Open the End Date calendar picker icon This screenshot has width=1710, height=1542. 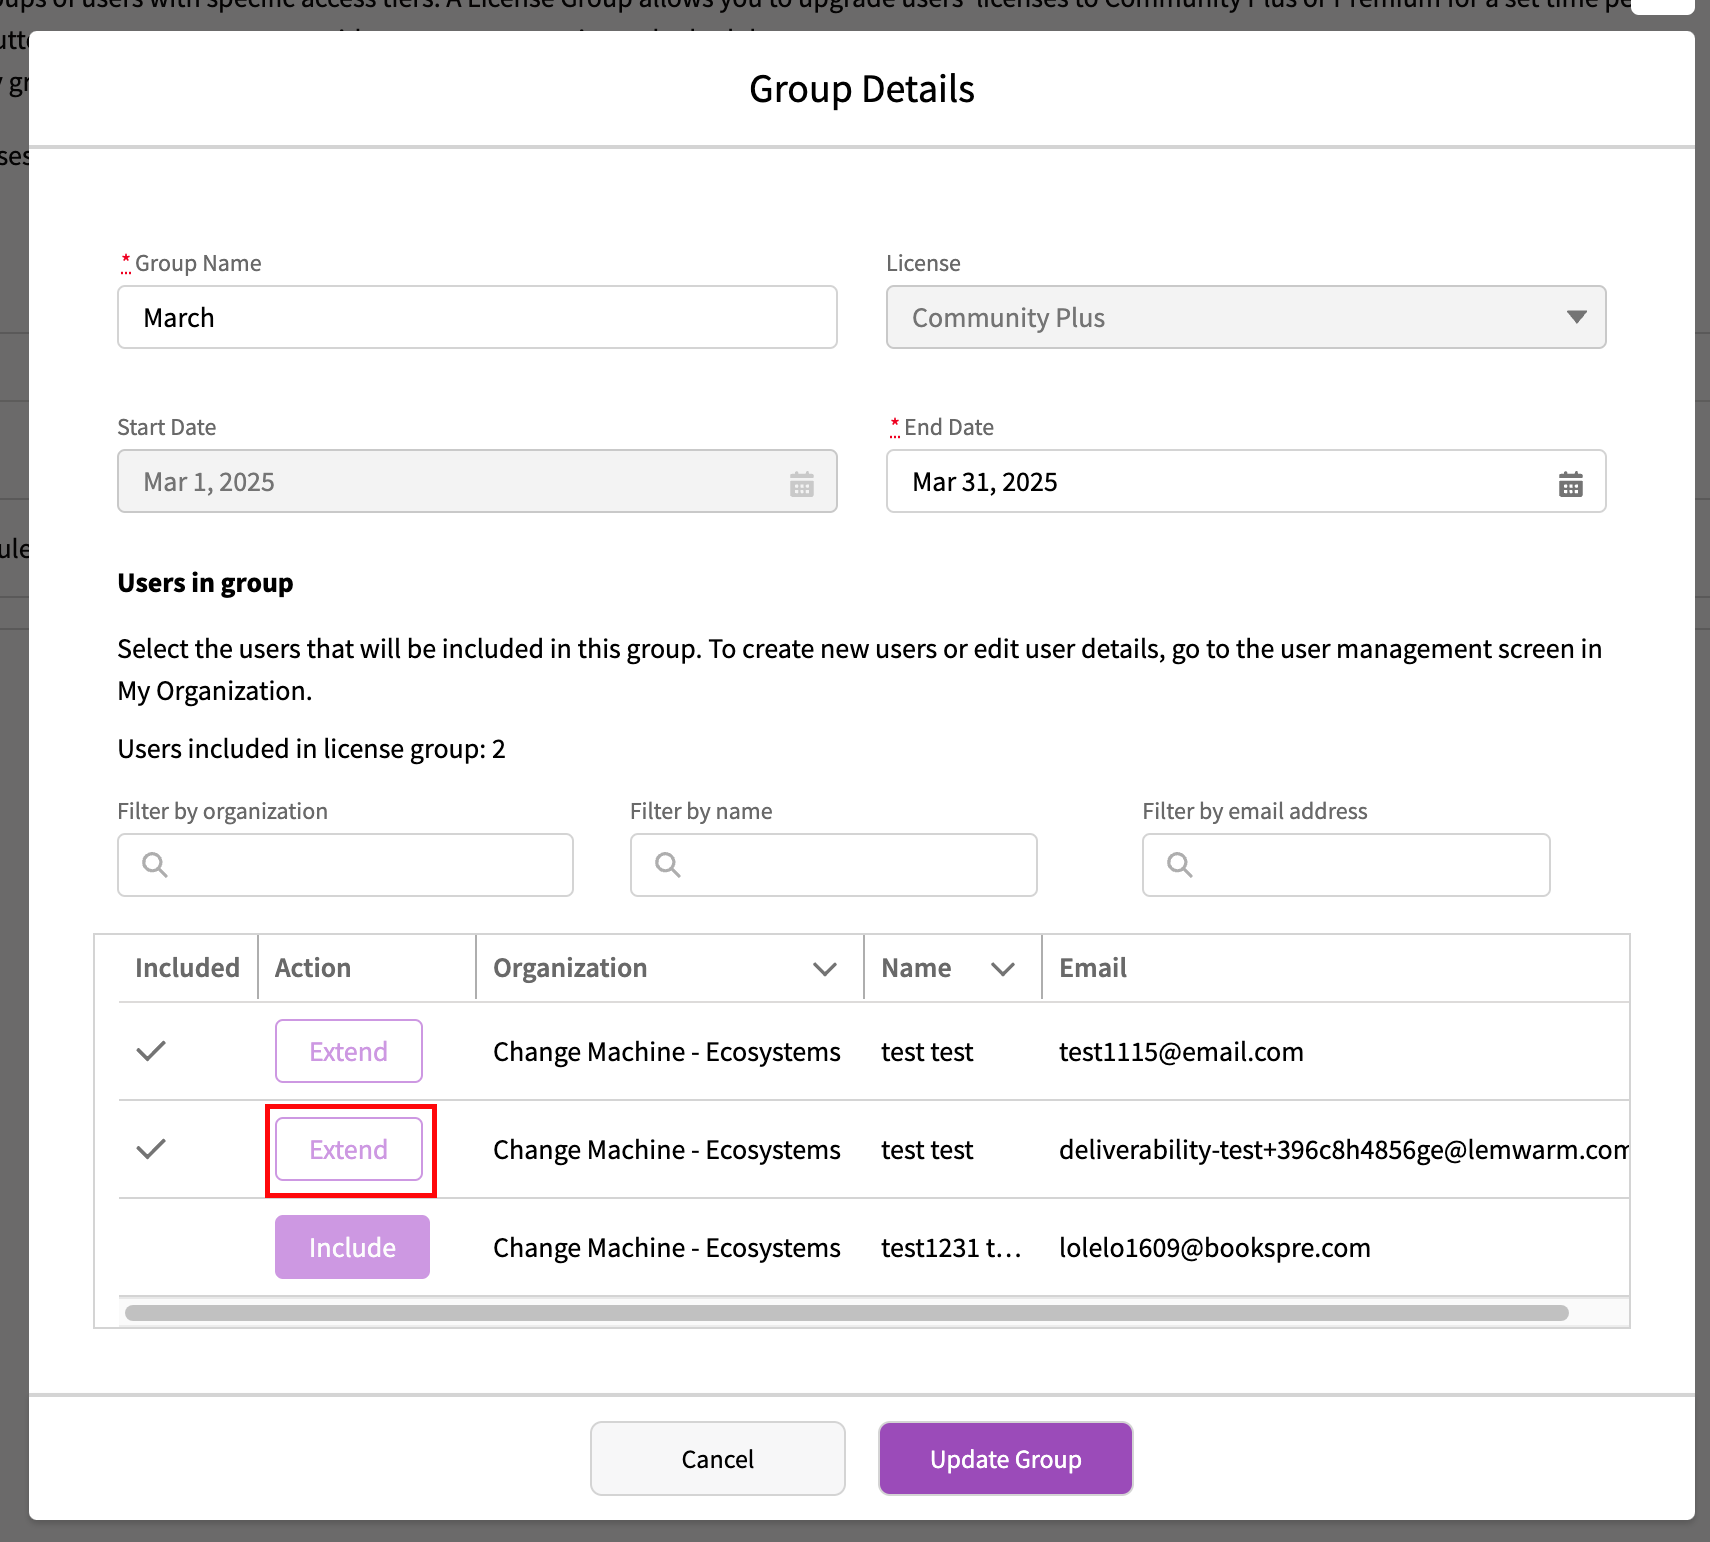point(1570,484)
